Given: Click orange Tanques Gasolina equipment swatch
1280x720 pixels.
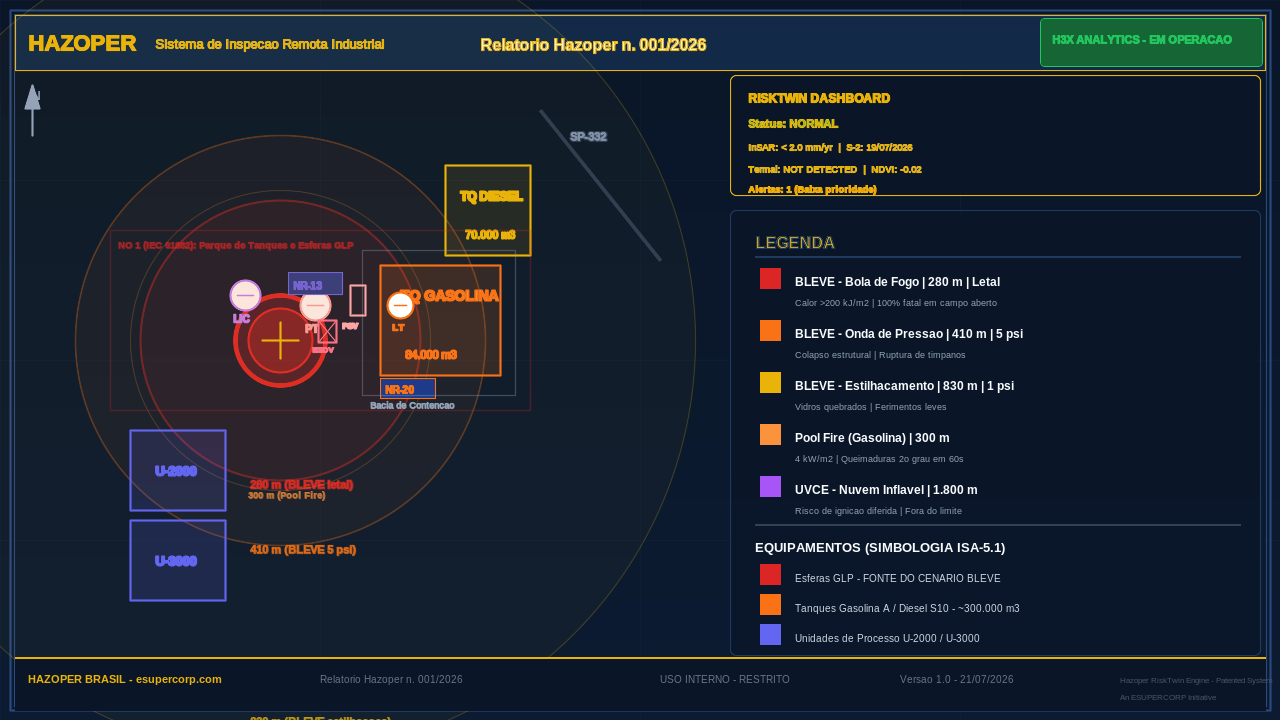Looking at the screenshot, I should pyautogui.click(x=770, y=604).
